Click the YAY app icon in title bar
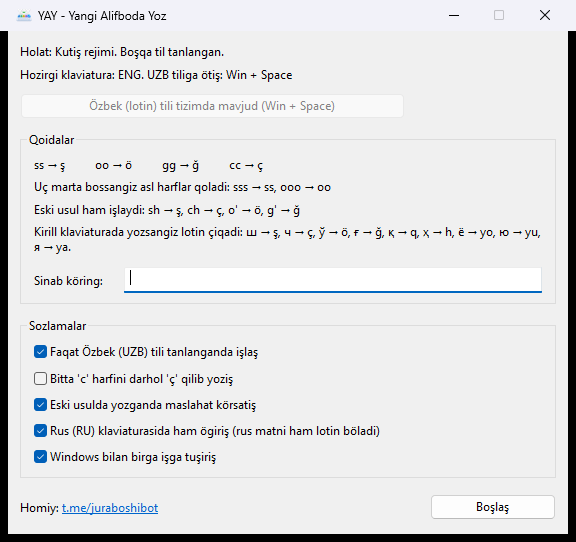The height and width of the screenshot is (542, 576). 24,16
